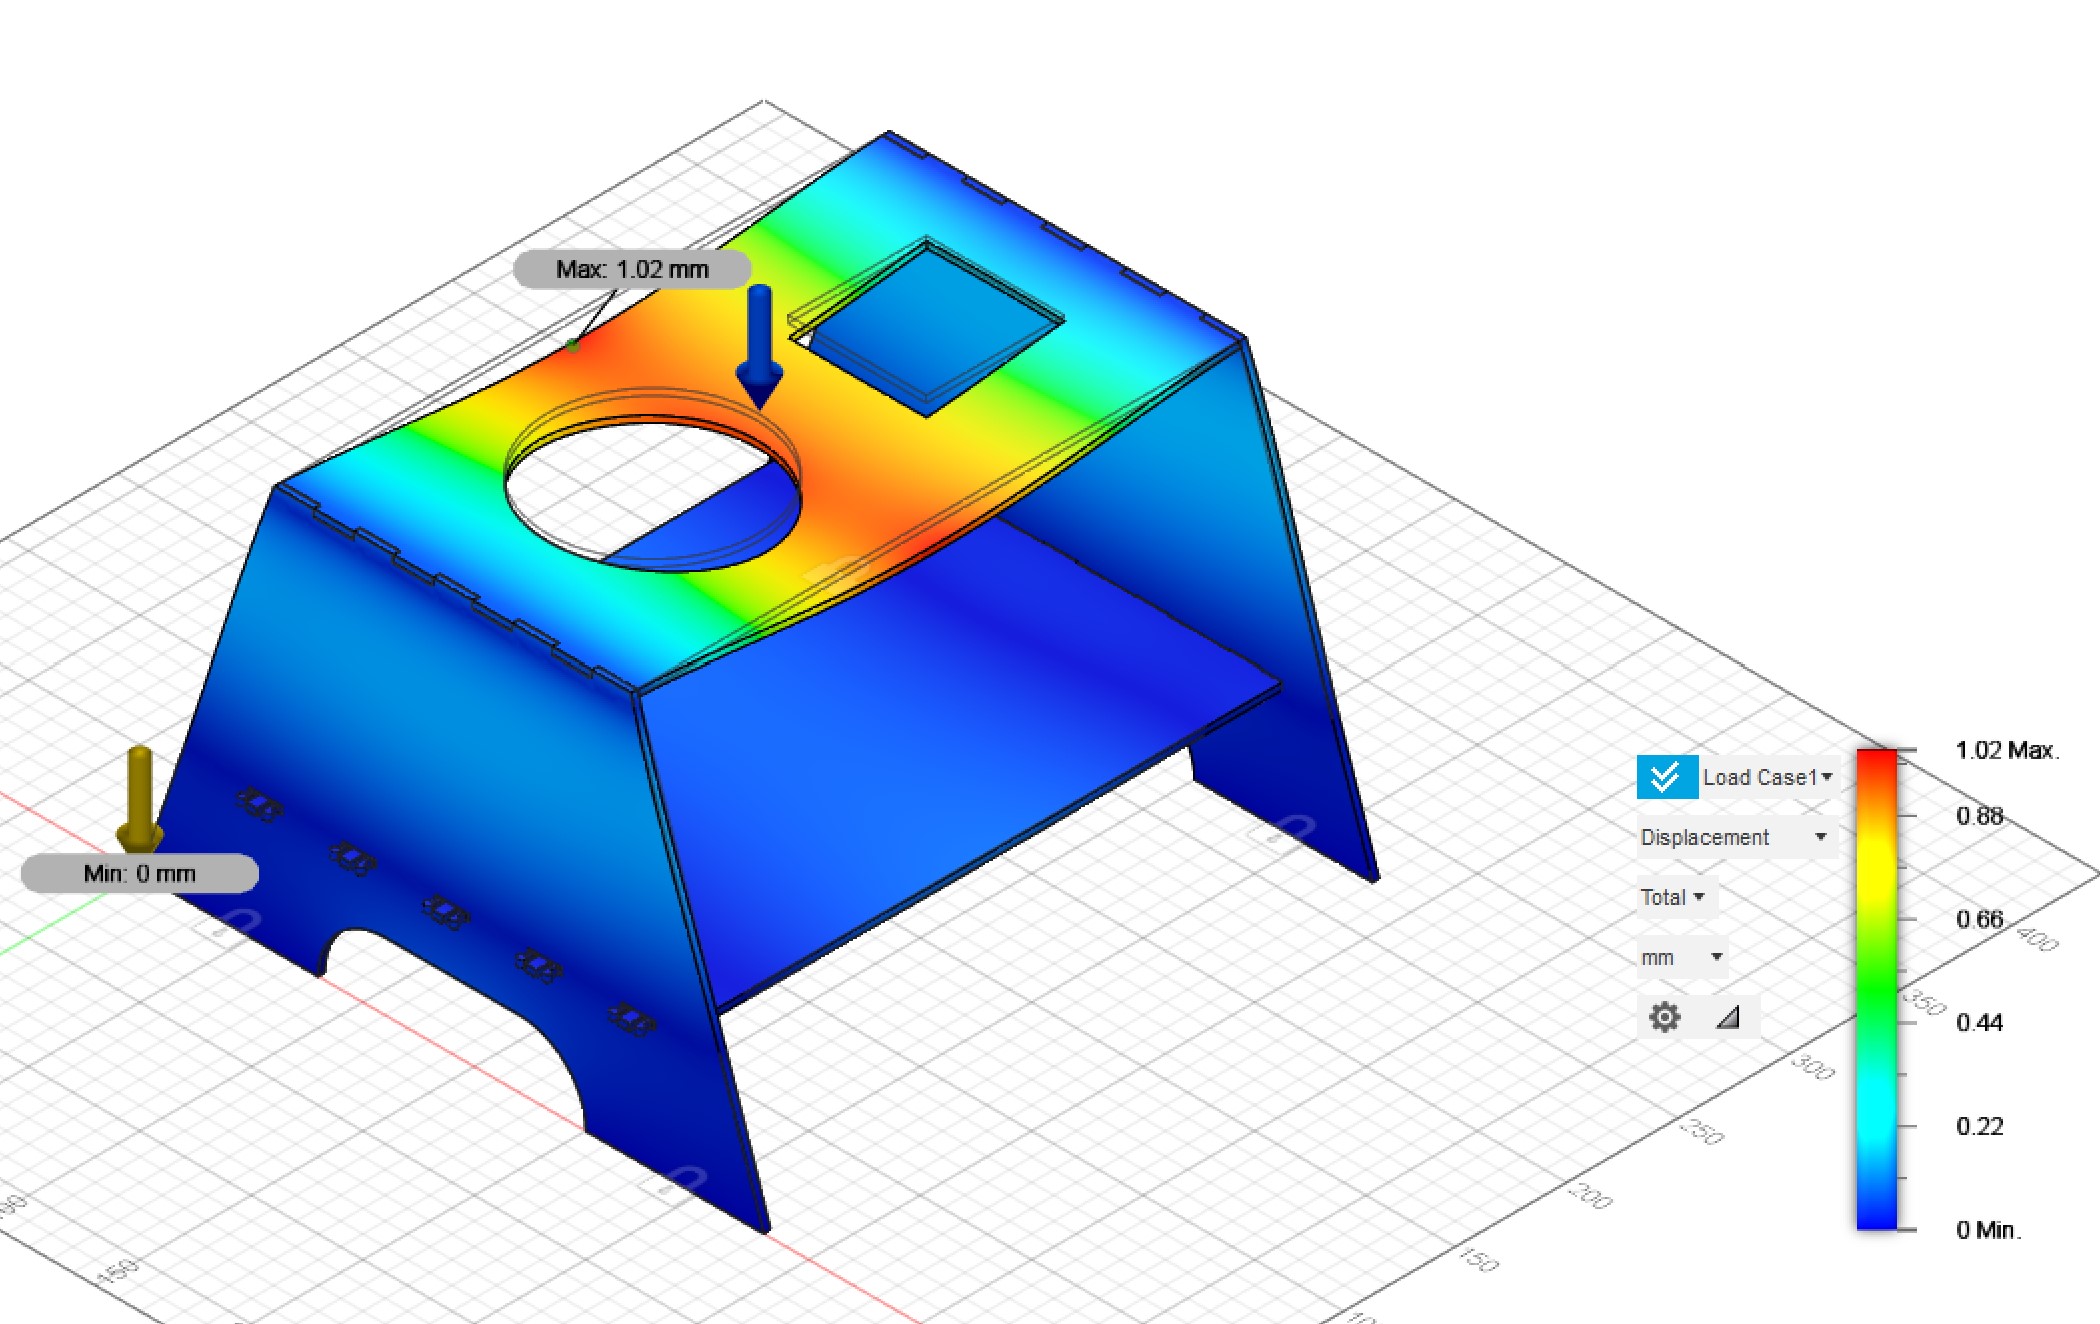Open the Load Case1 dropdown
2100x1324 pixels.
point(1767,777)
